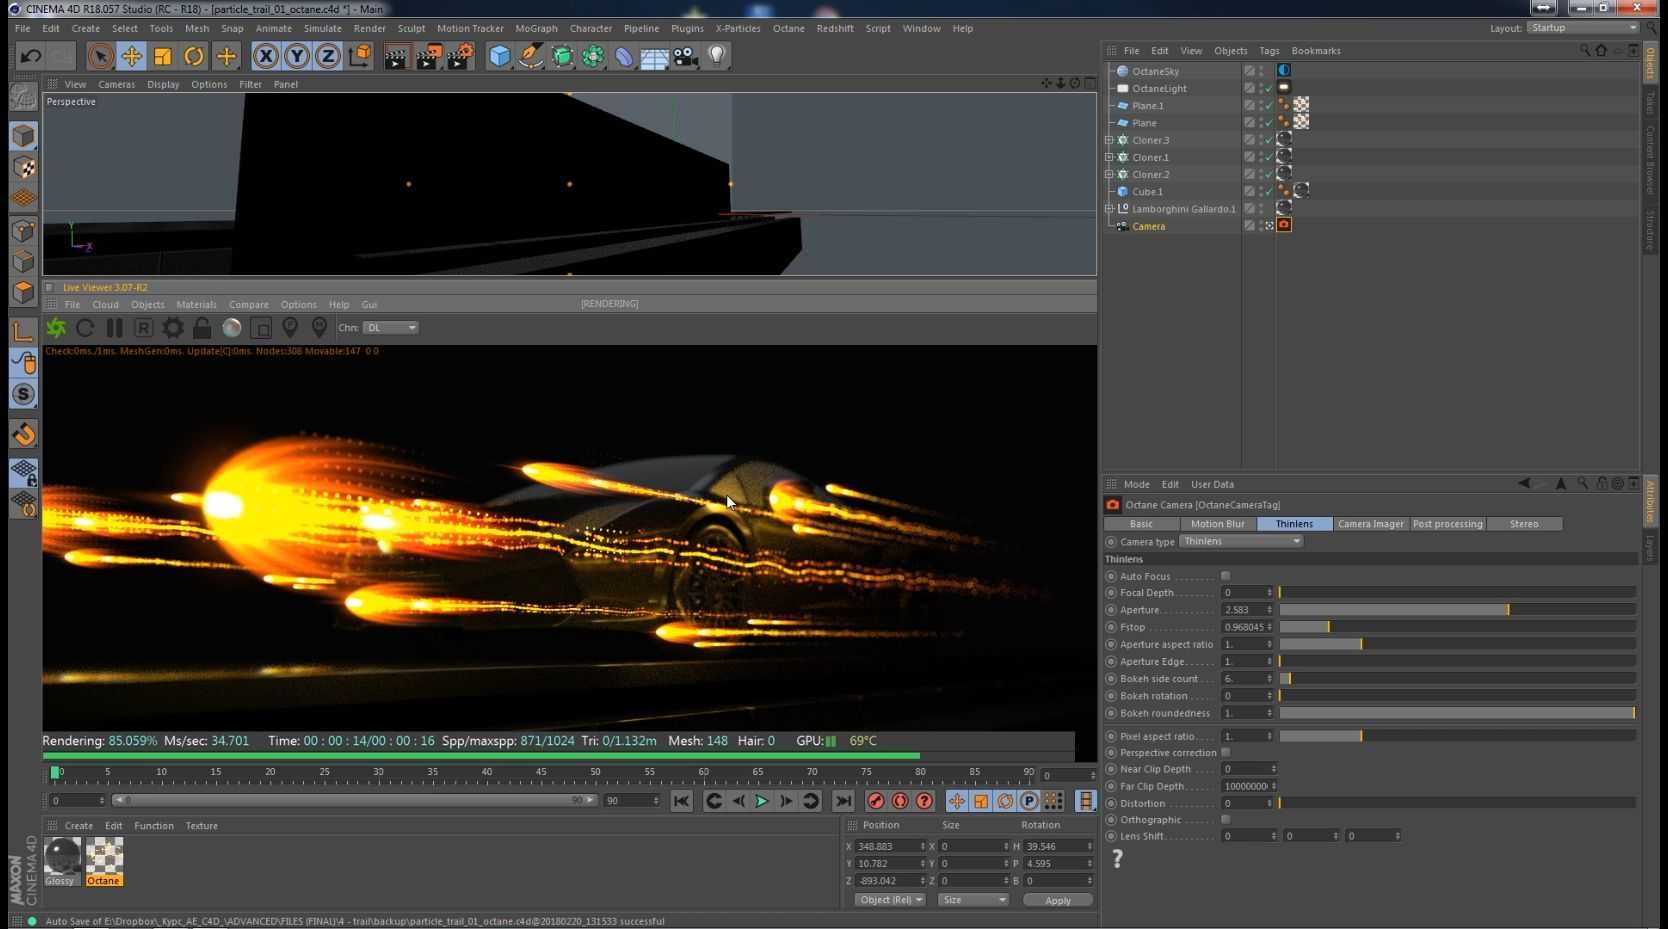The image size is (1668, 929).
Task: Toggle the Live Viewer lock icon
Action: 202,328
